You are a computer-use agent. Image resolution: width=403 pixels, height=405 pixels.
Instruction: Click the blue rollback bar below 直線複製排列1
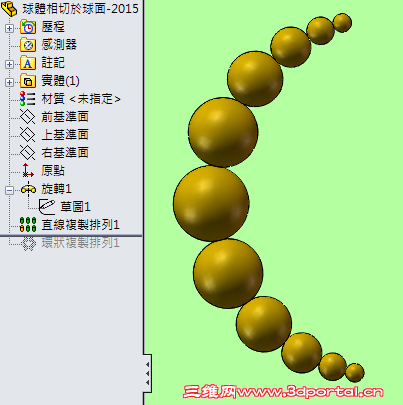coord(71,235)
